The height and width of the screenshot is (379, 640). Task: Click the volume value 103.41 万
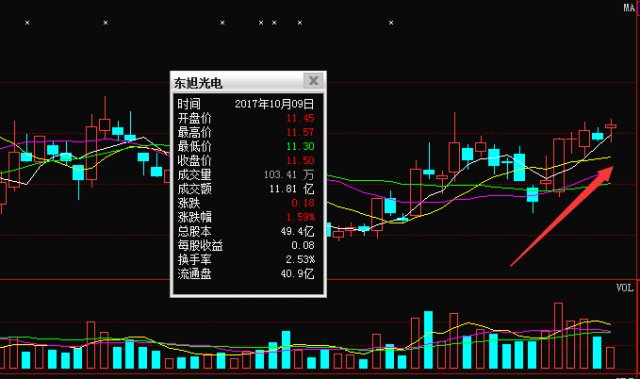tap(289, 175)
